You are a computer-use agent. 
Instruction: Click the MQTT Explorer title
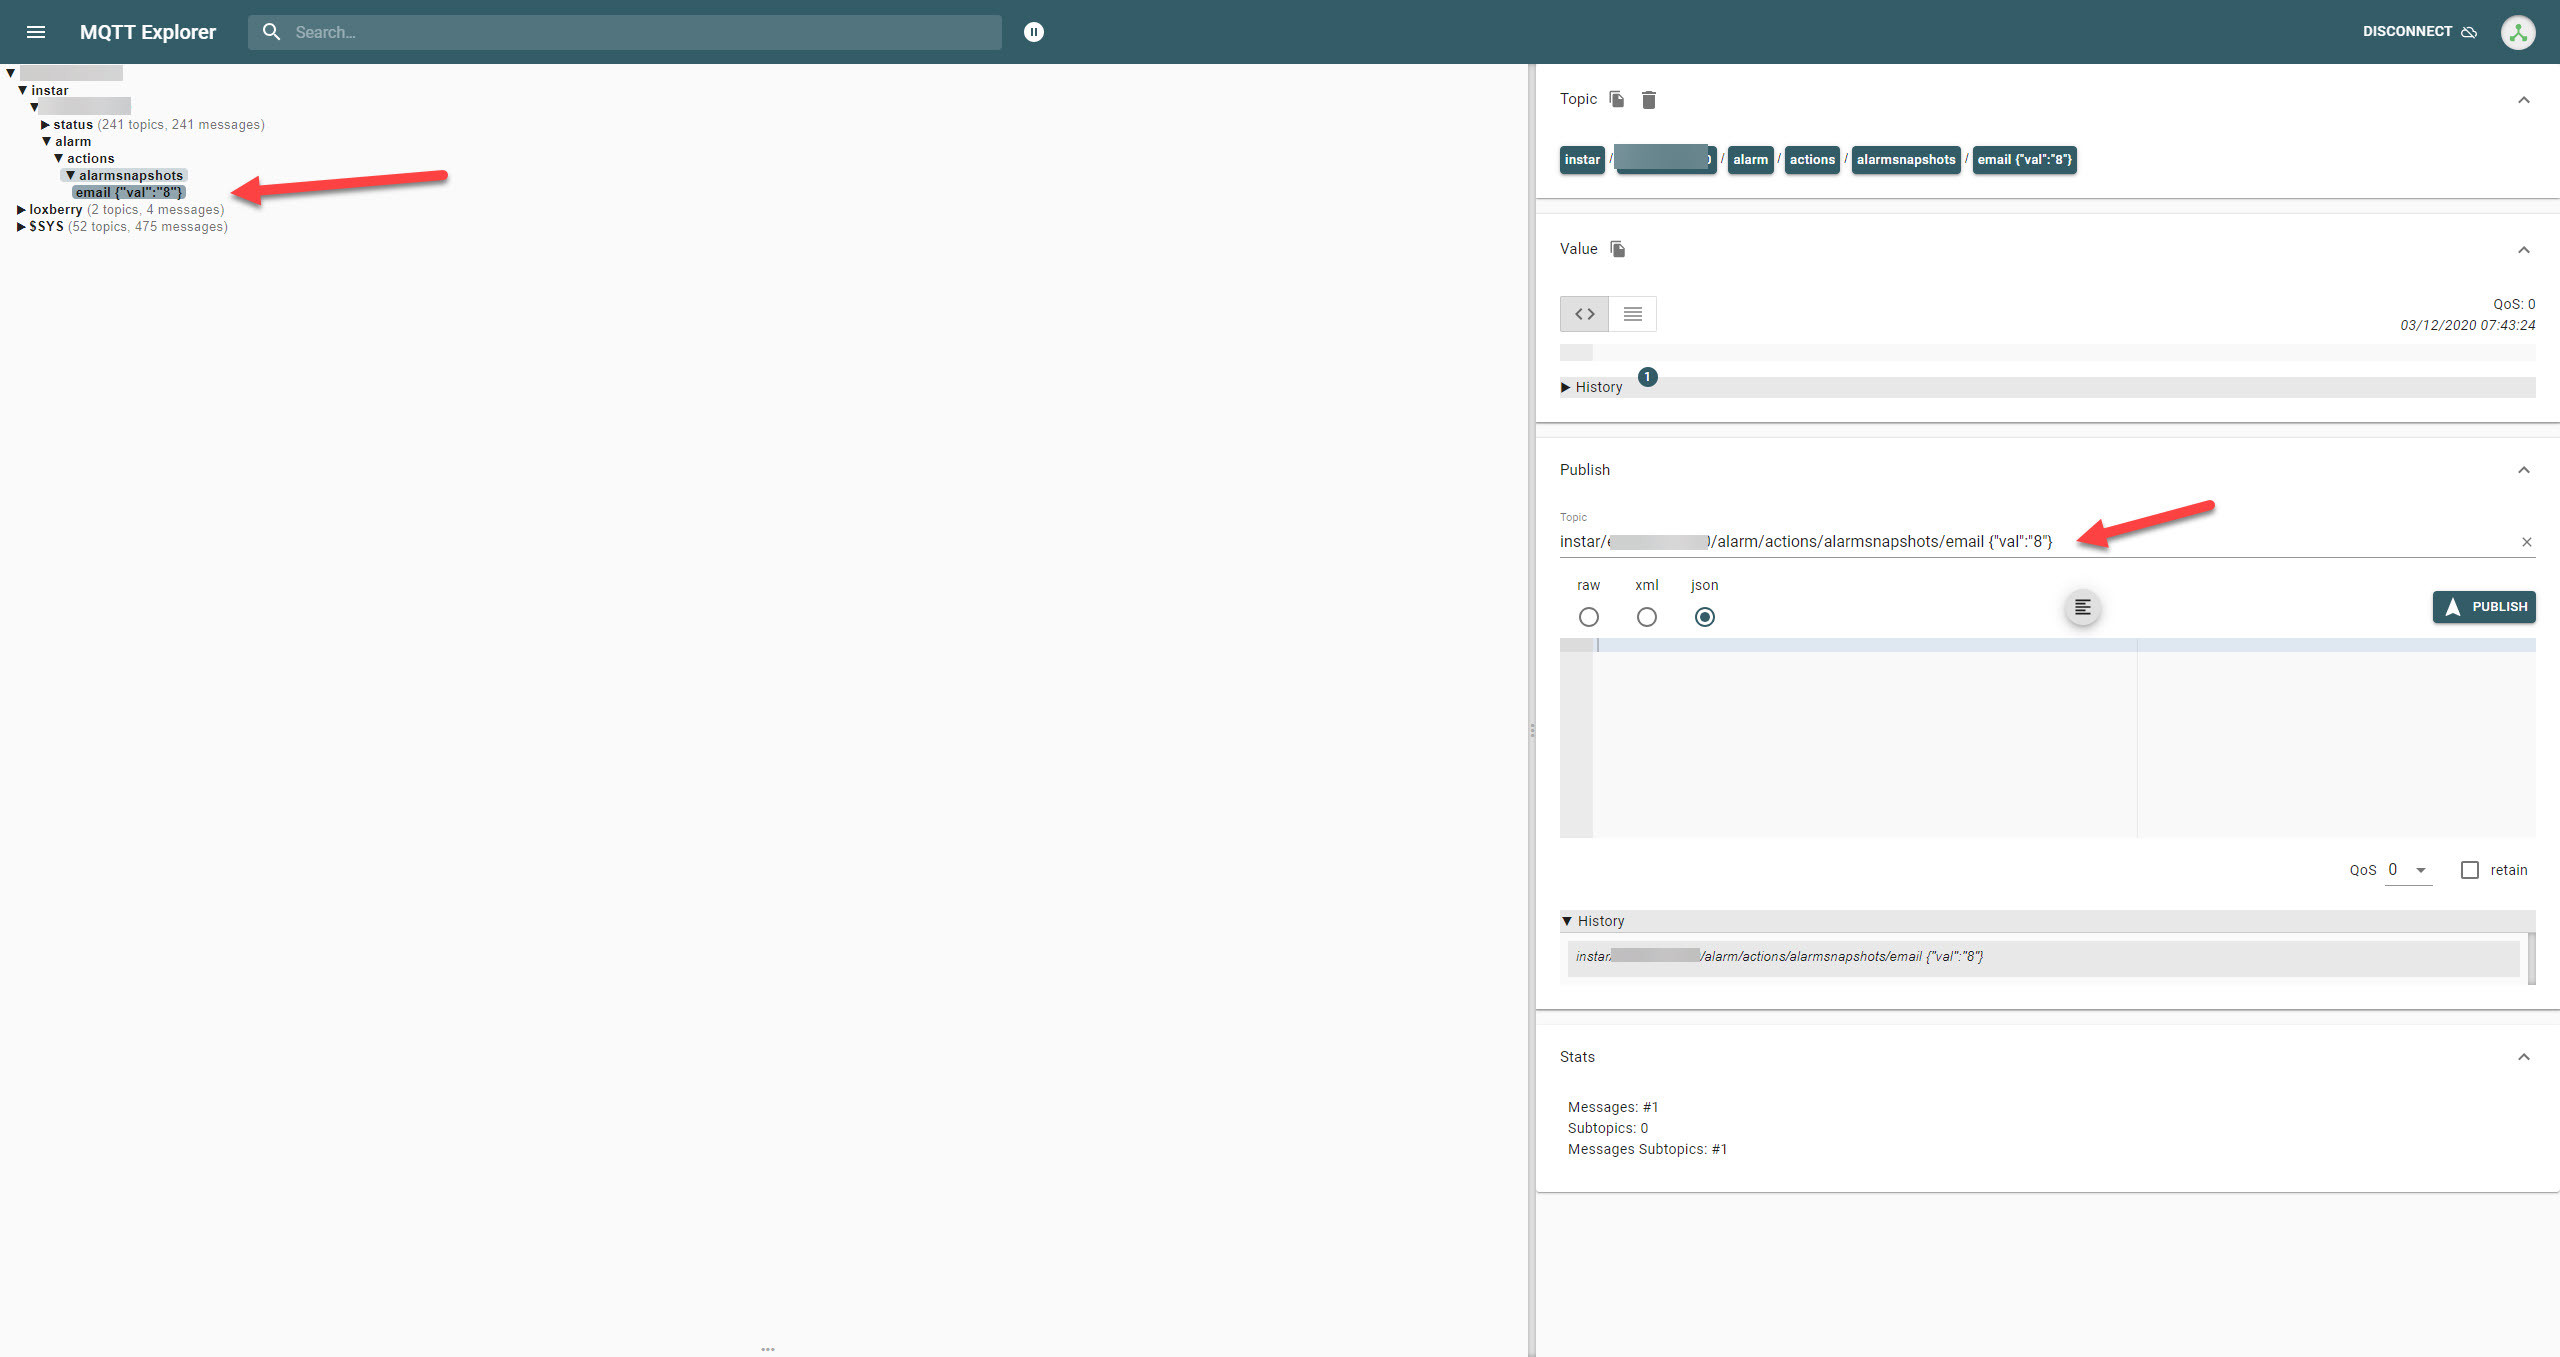click(x=148, y=32)
